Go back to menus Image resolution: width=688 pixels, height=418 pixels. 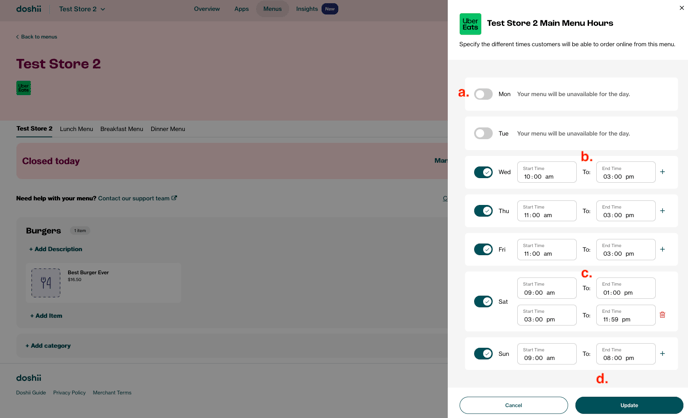click(x=37, y=37)
